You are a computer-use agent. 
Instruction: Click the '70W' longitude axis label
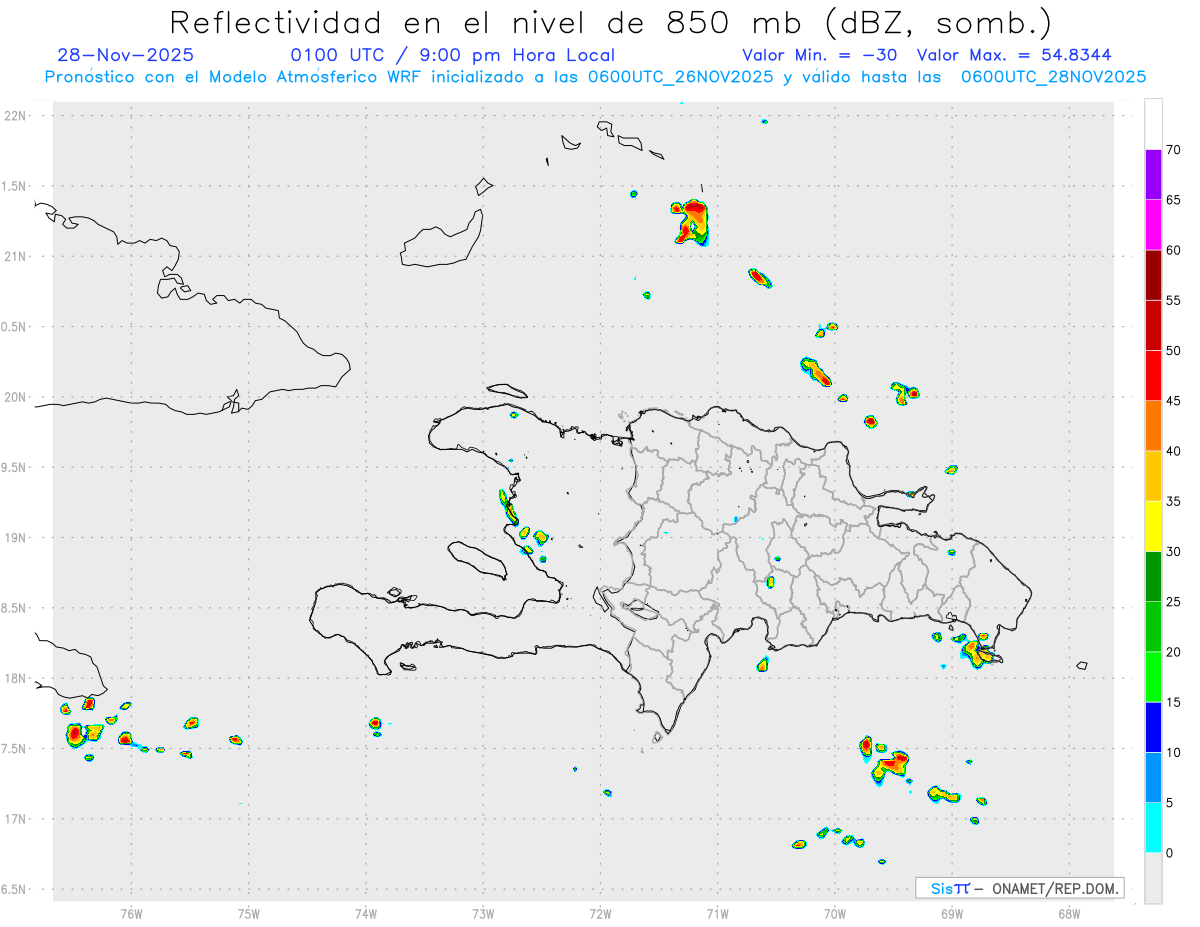pyautogui.click(x=835, y=913)
